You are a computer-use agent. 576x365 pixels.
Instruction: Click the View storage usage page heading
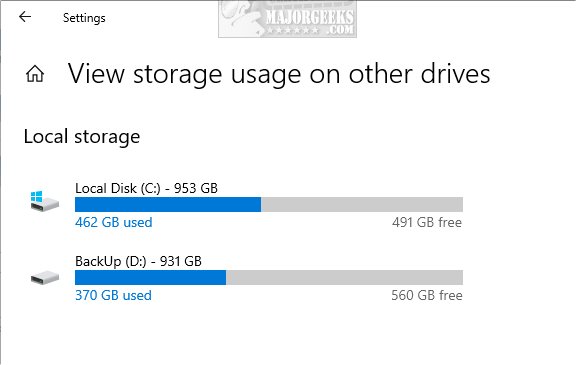pyautogui.click(x=279, y=75)
